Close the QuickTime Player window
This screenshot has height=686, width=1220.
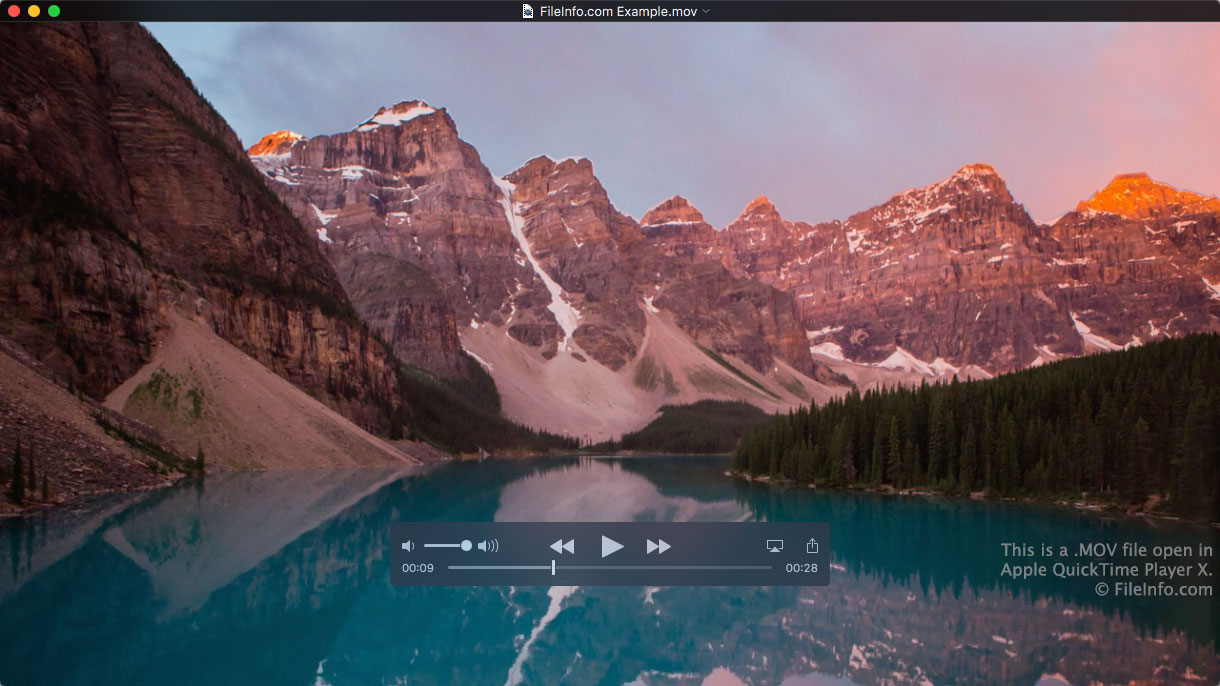[x=14, y=11]
